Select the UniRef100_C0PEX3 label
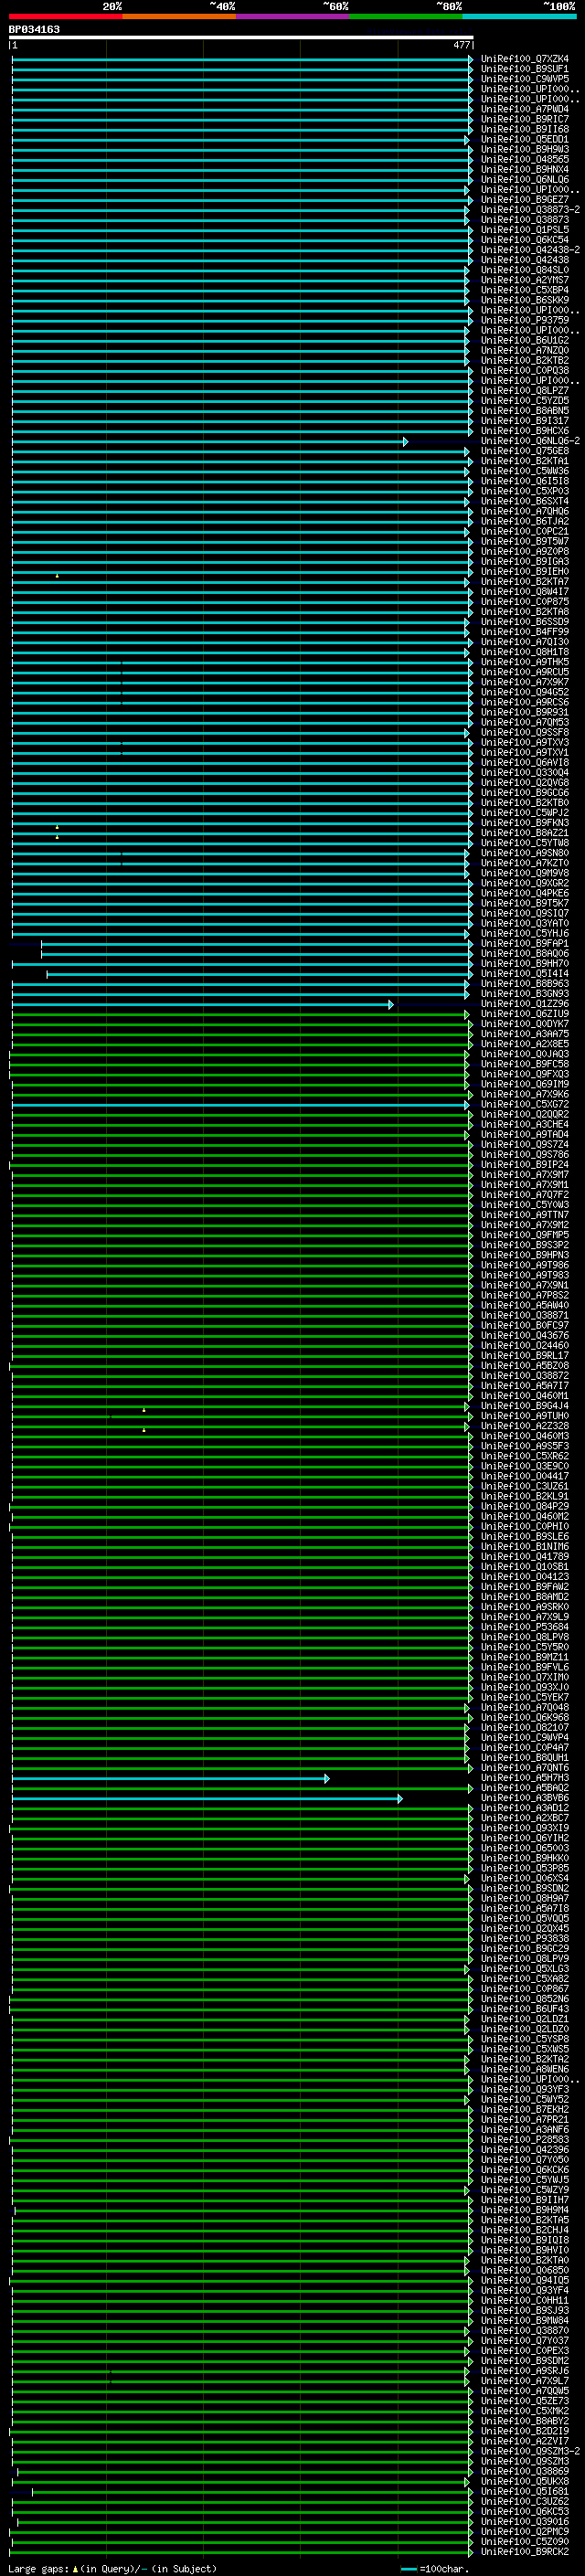The width and height of the screenshot is (585, 2576). (x=525, y=2350)
